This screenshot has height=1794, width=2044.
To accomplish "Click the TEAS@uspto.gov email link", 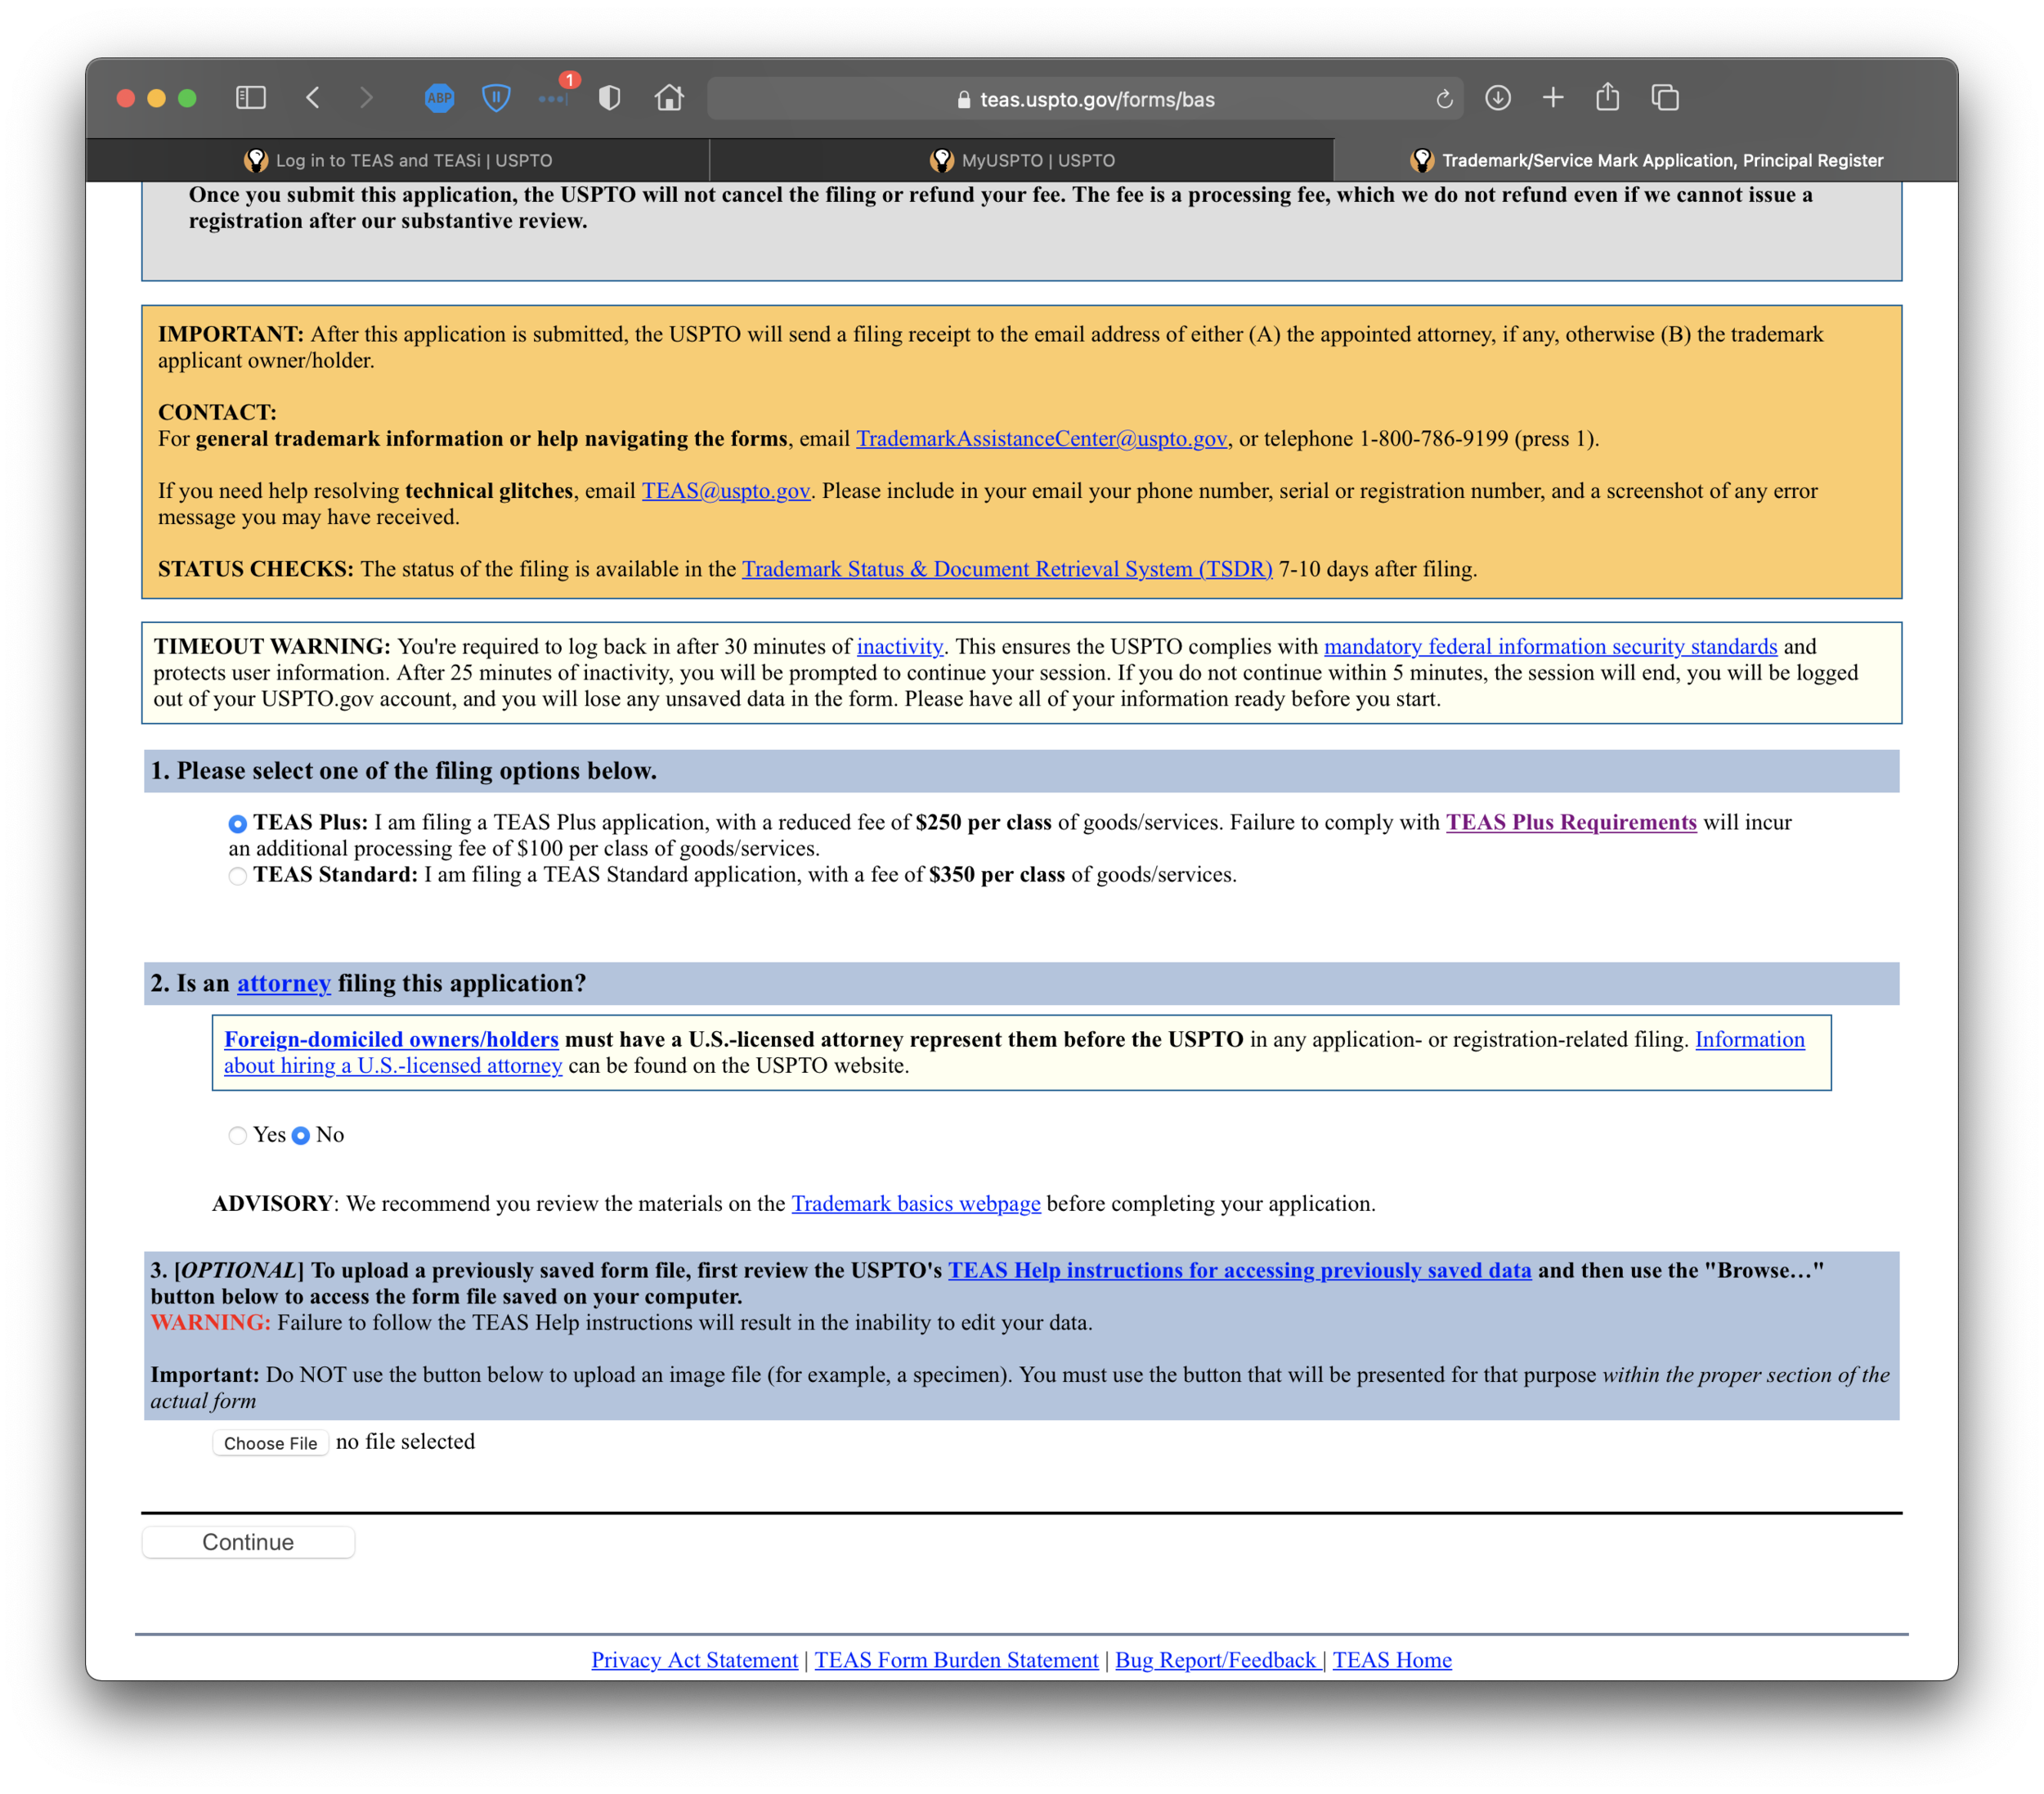I will coord(726,491).
